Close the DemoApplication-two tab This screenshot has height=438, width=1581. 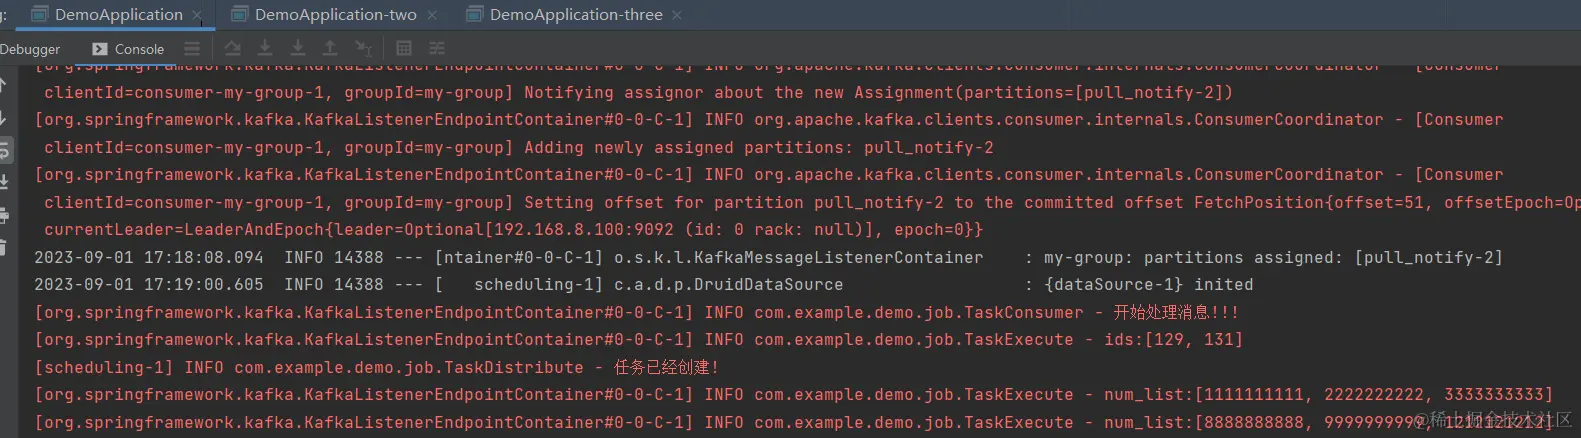click(432, 15)
